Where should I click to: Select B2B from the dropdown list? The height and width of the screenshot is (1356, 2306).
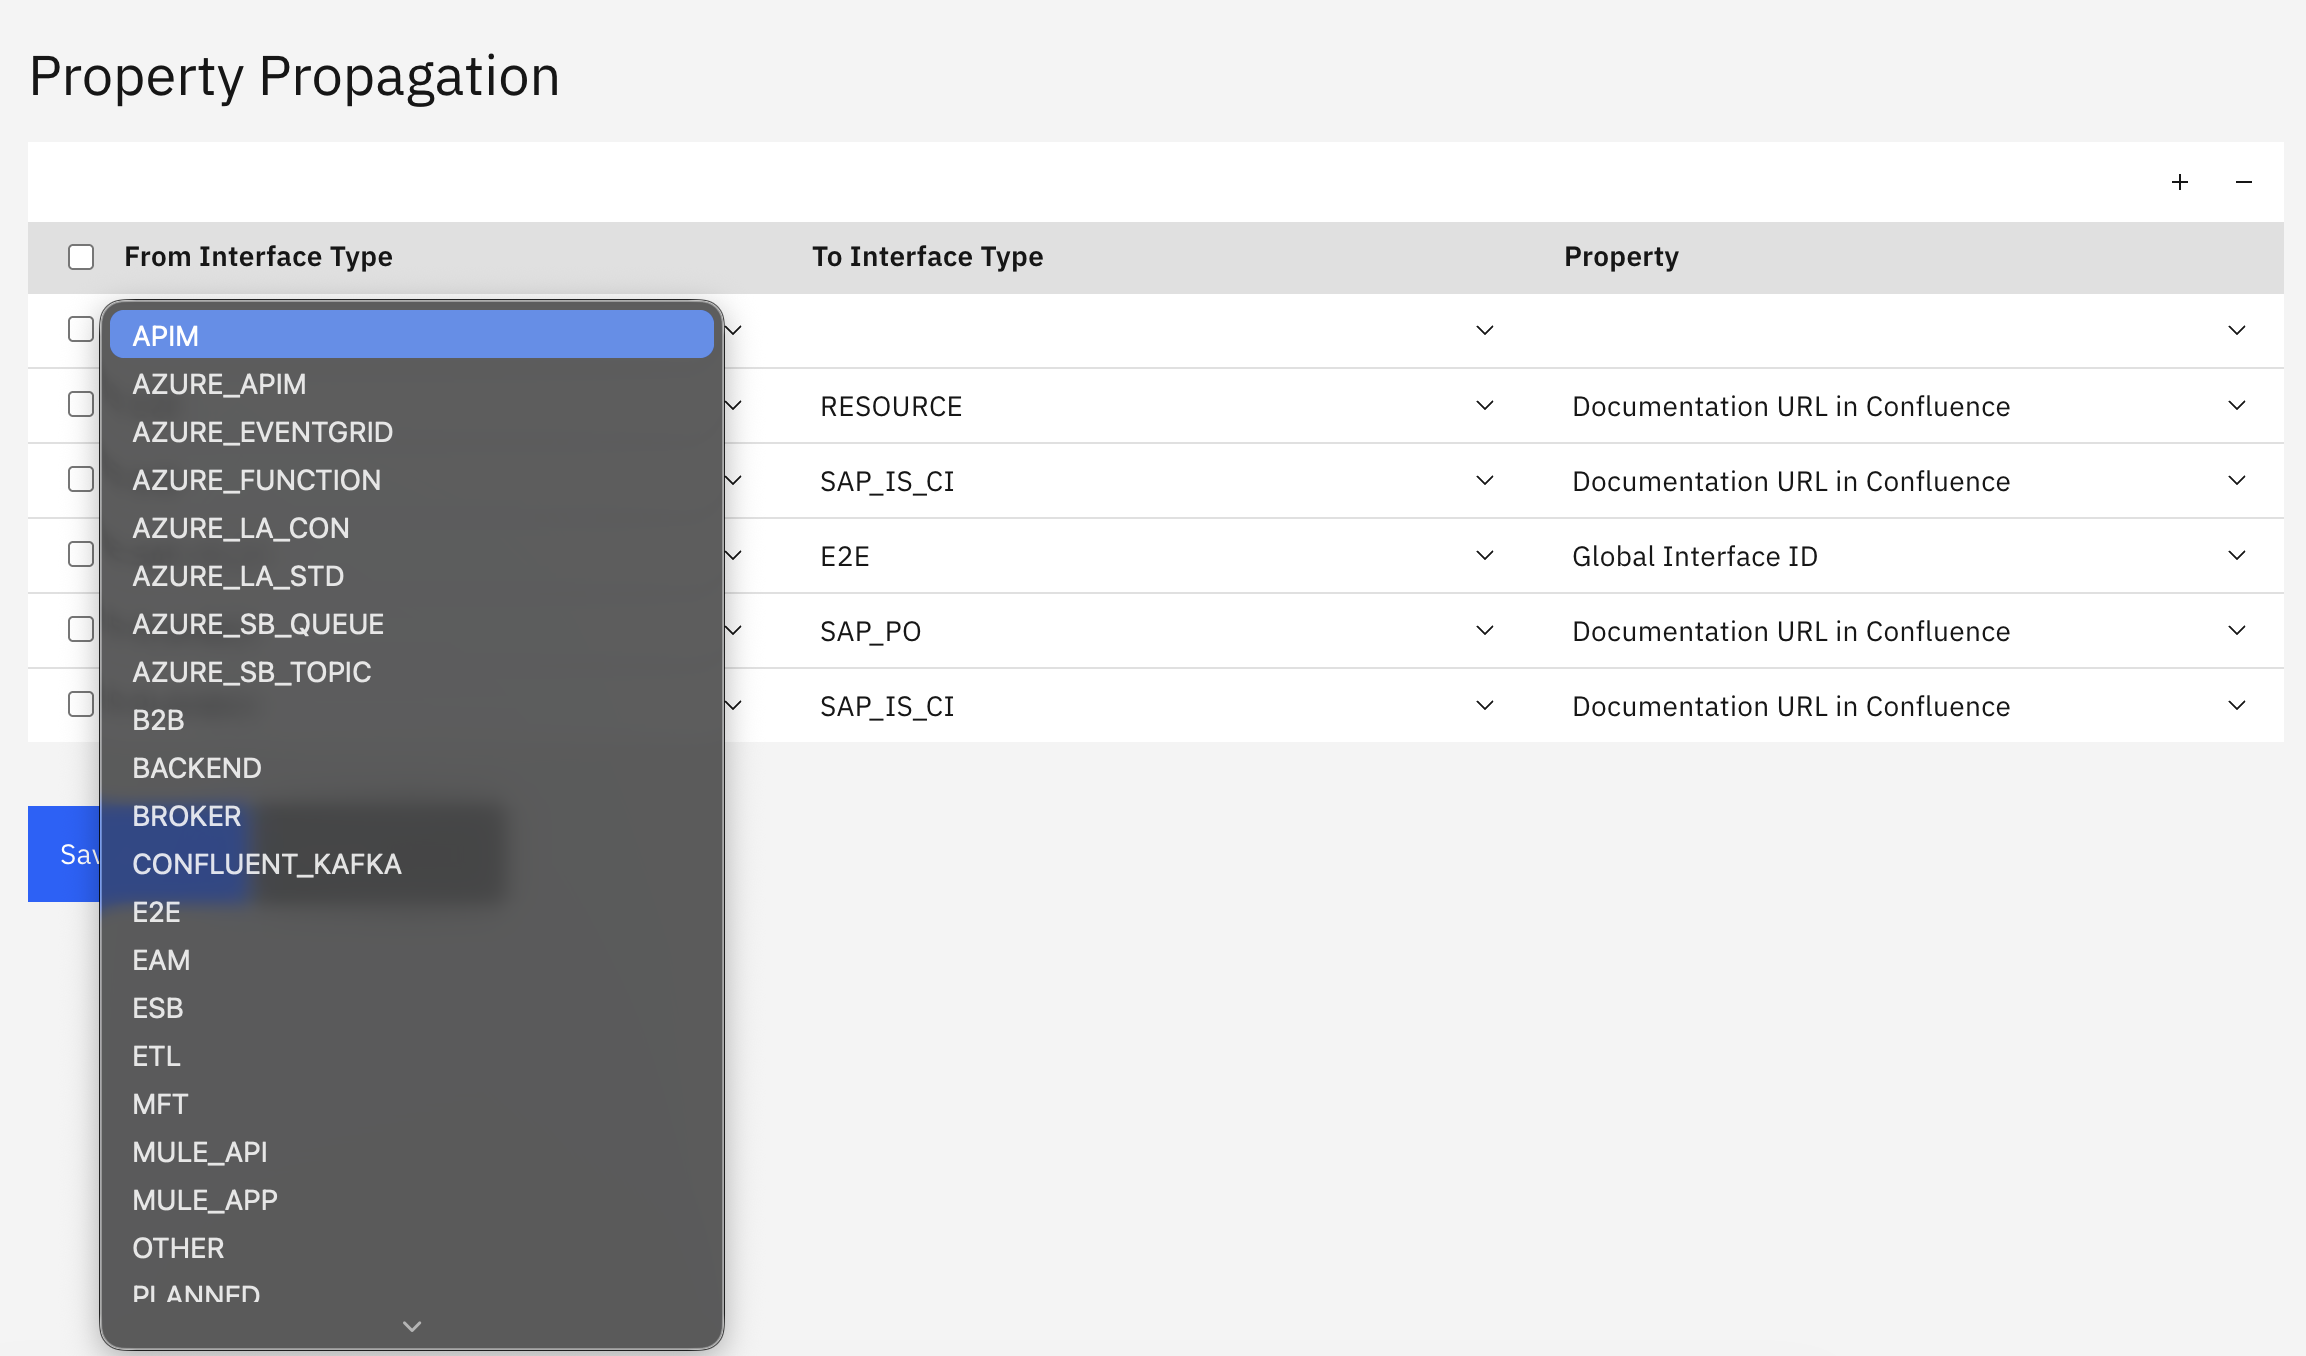click(412, 719)
